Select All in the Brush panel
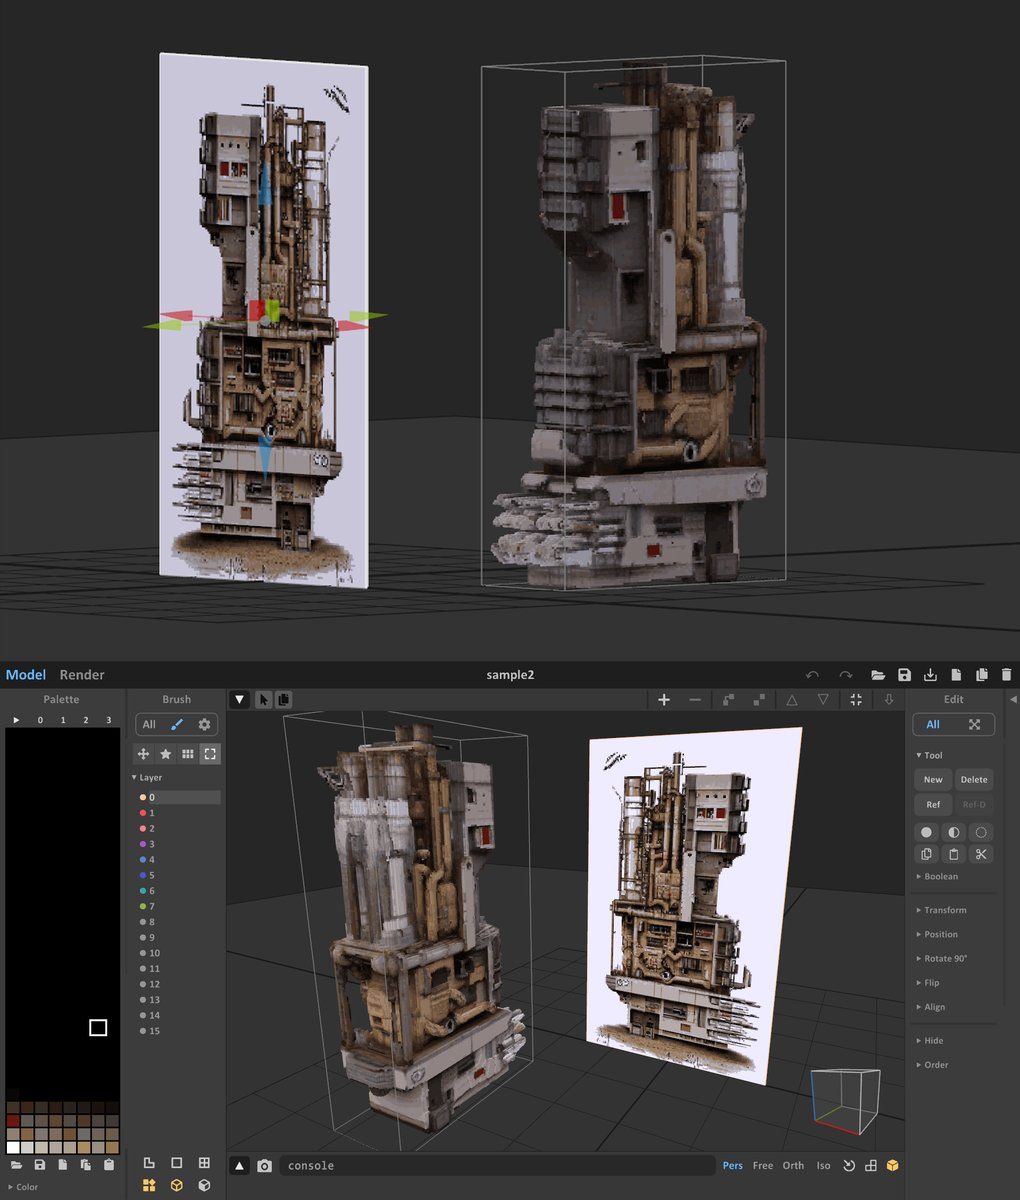 pyautogui.click(x=149, y=724)
